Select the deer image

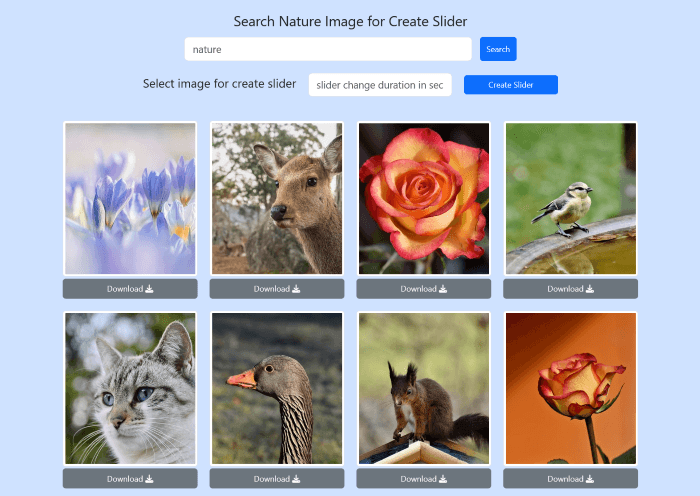click(277, 198)
